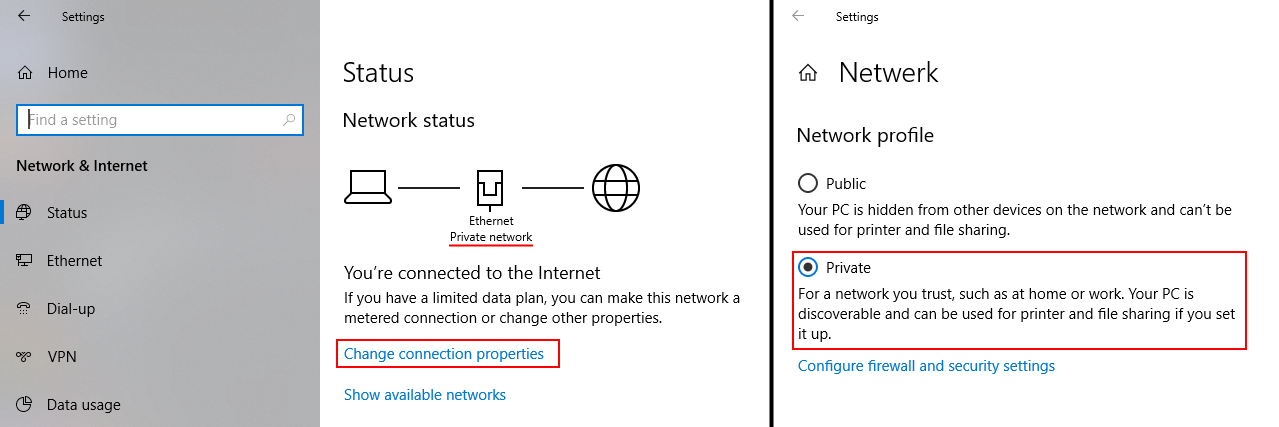The image size is (1279, 427).
Task: Click the back arrow in right Settings window
Action: 797,16
